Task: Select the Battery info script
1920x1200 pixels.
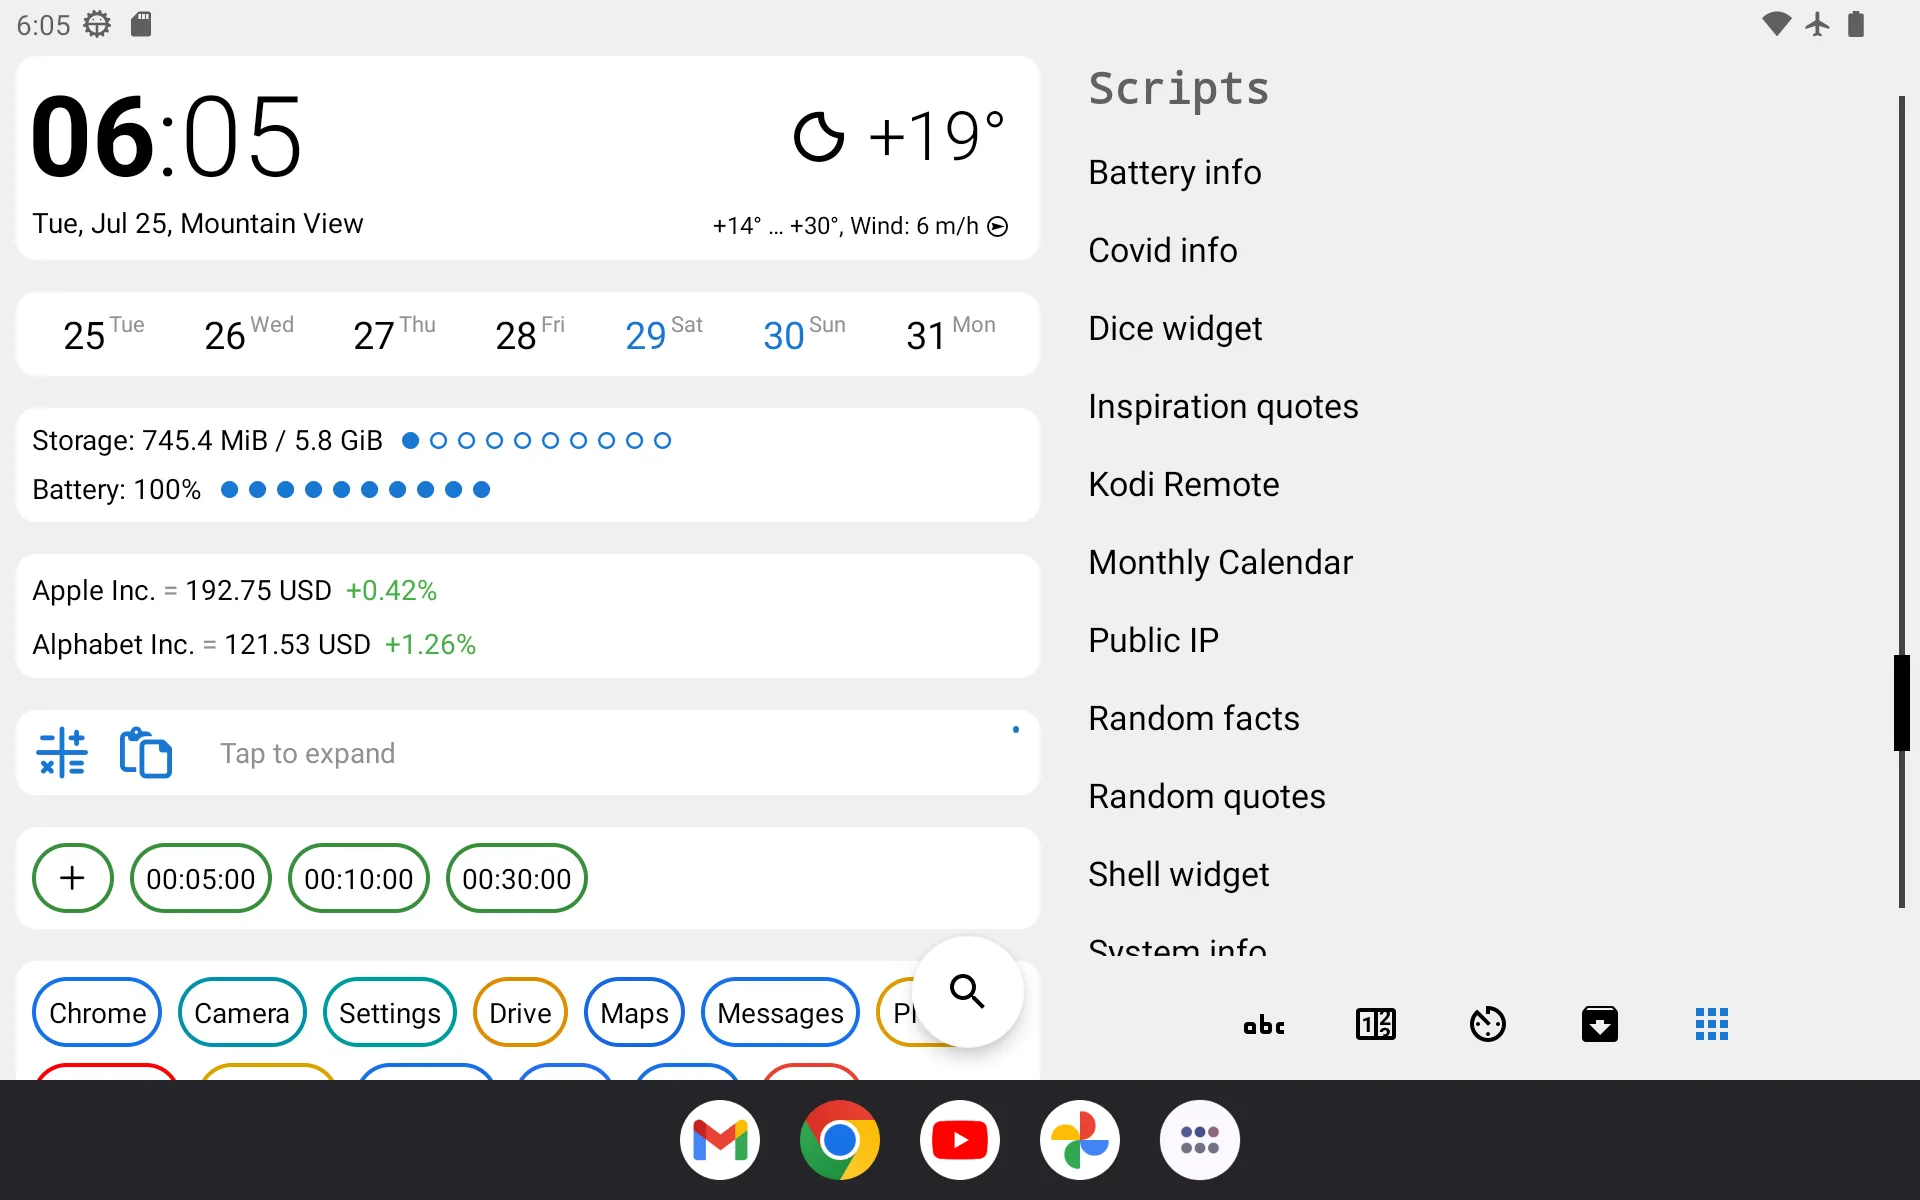Action: pos(1174,171)
